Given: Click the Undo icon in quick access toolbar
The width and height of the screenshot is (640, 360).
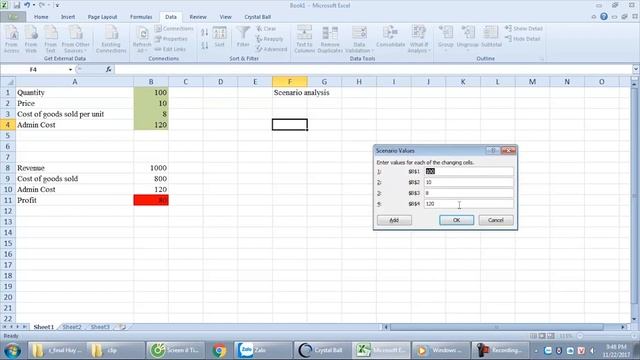Looking at the screenshot, I should point(27,5).
